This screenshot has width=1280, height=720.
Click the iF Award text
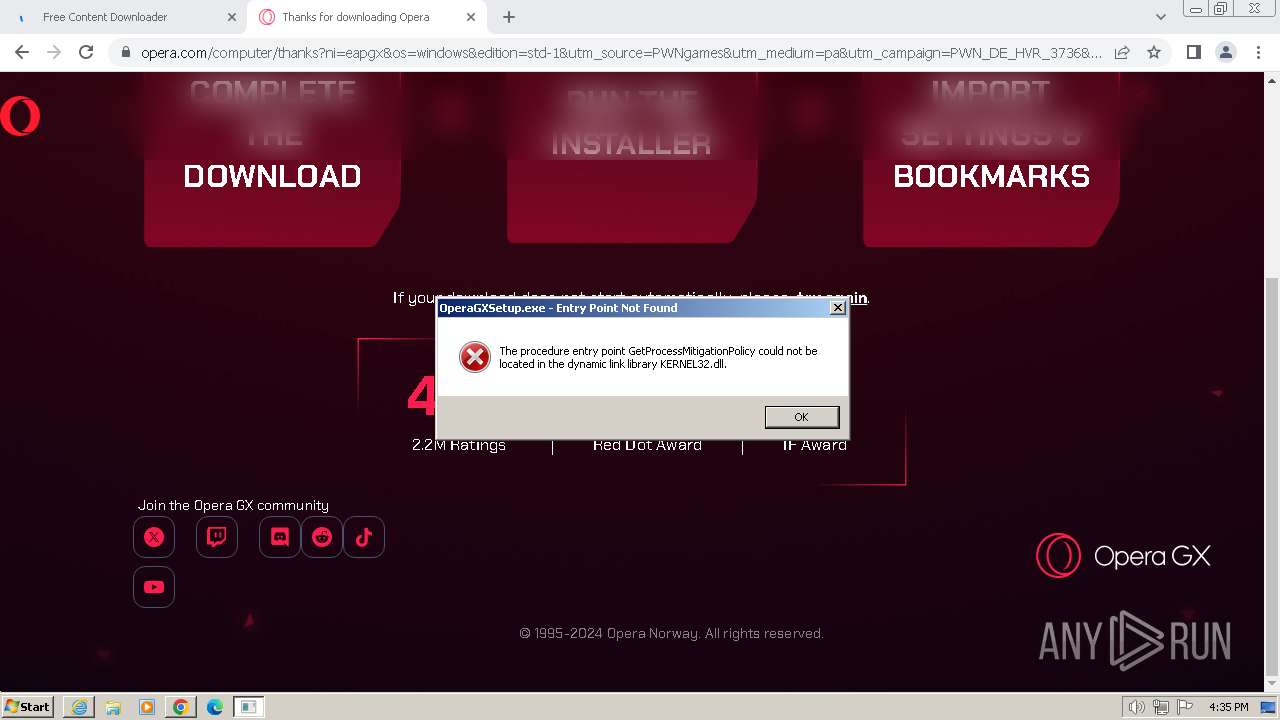[815, 445]
